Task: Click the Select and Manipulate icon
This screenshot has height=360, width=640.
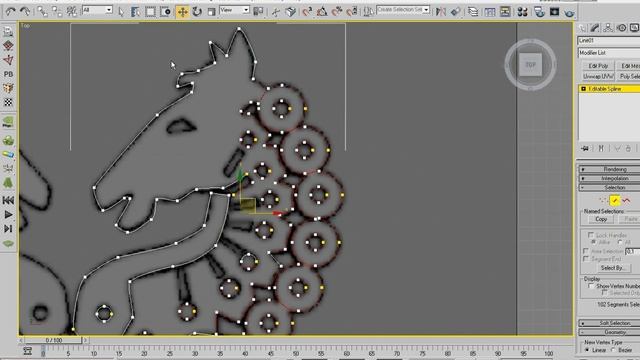Action: [276, 12]
